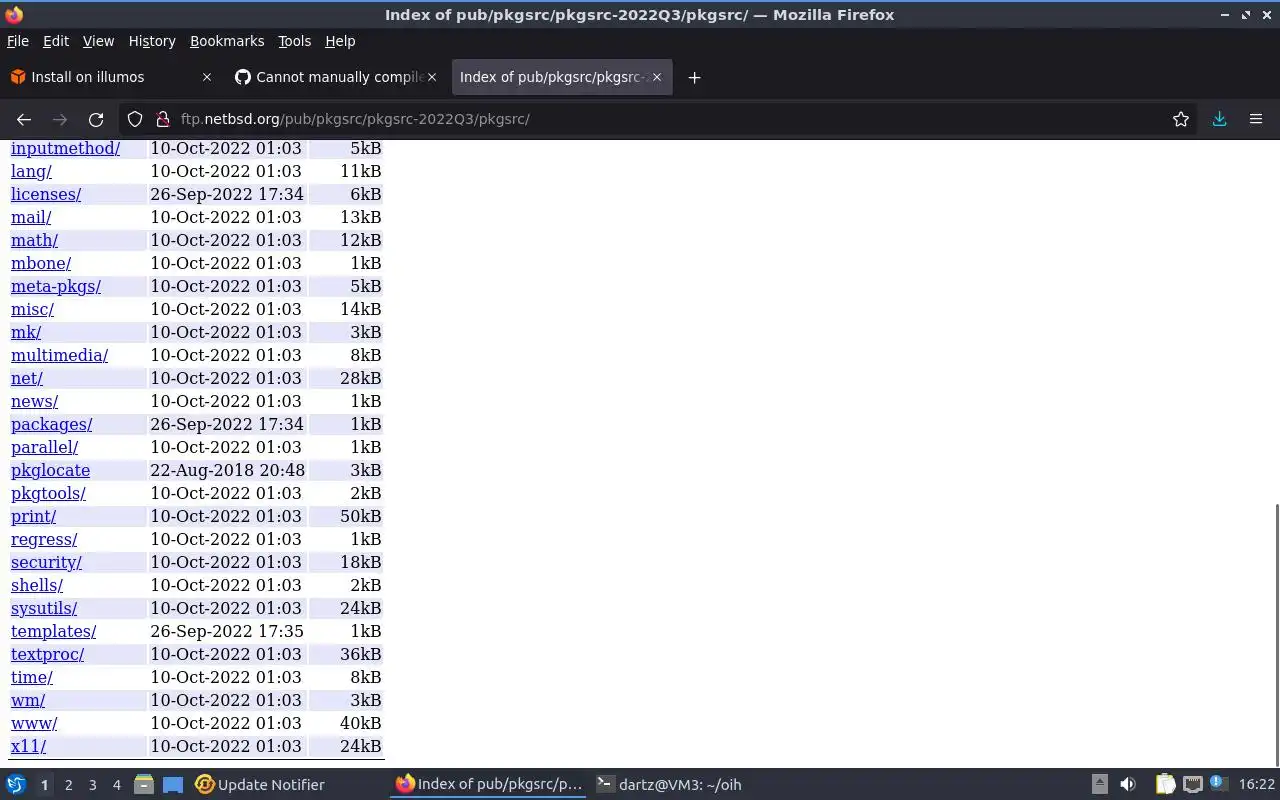Open the Bookmarks menu
The height and width of the screenshot is (800, 1280).
coord(227,41)
